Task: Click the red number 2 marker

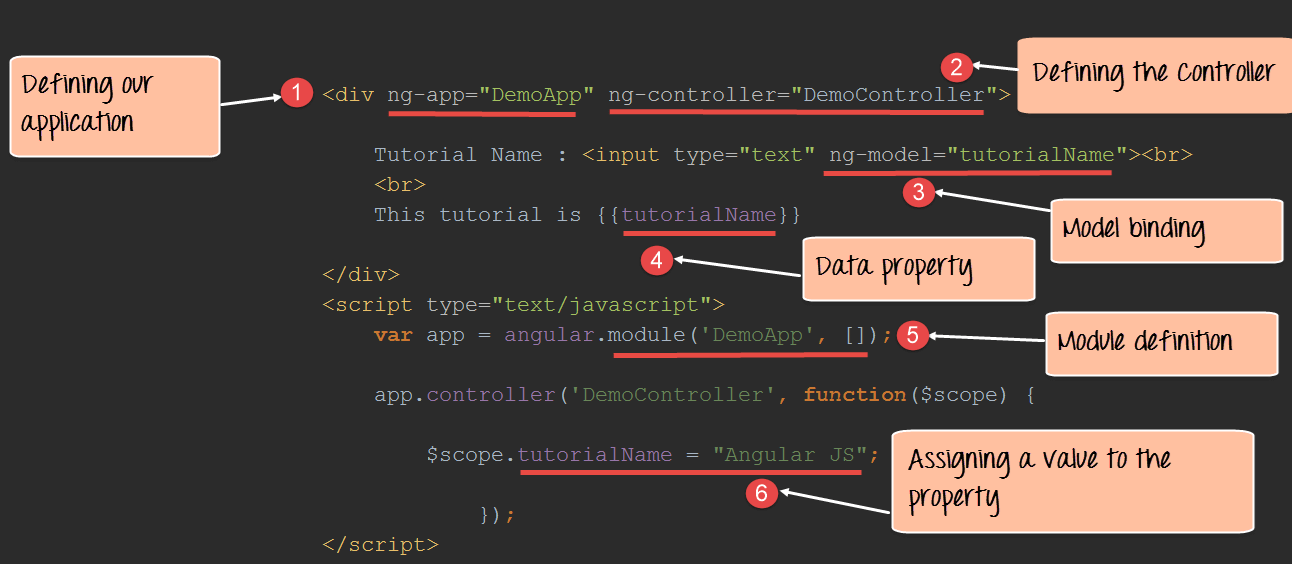Action: 956,67
